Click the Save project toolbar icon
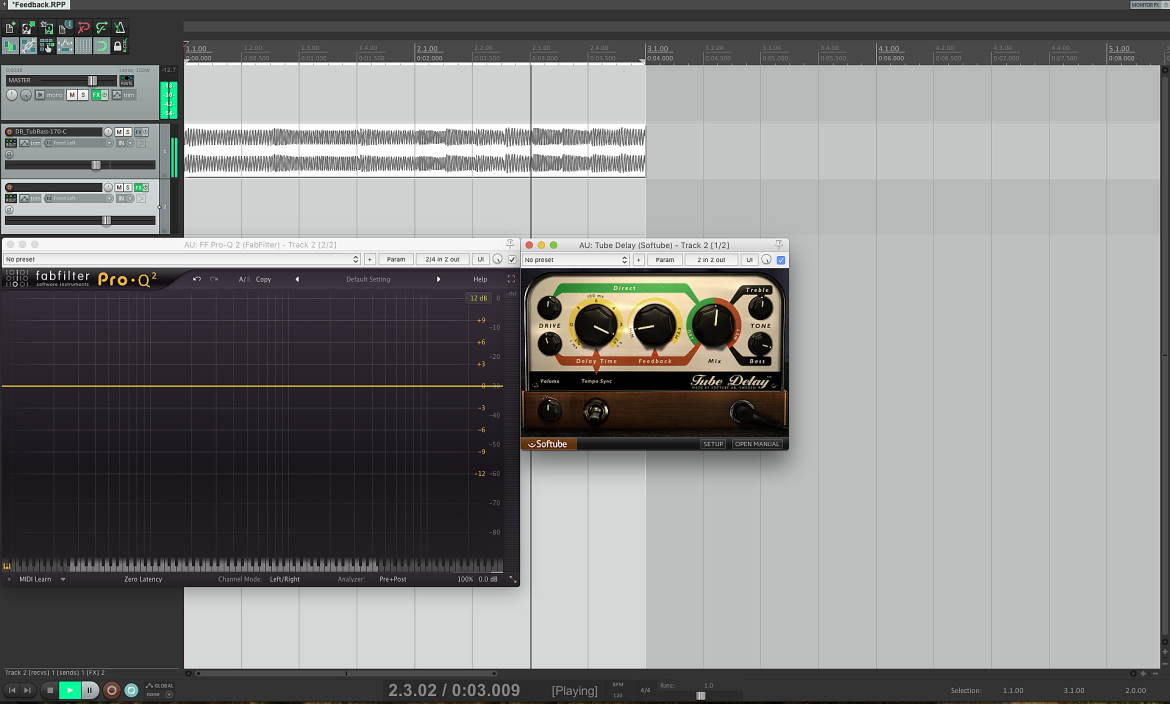Viewport: 1170px width, 704px height. [x=47, y=28]
